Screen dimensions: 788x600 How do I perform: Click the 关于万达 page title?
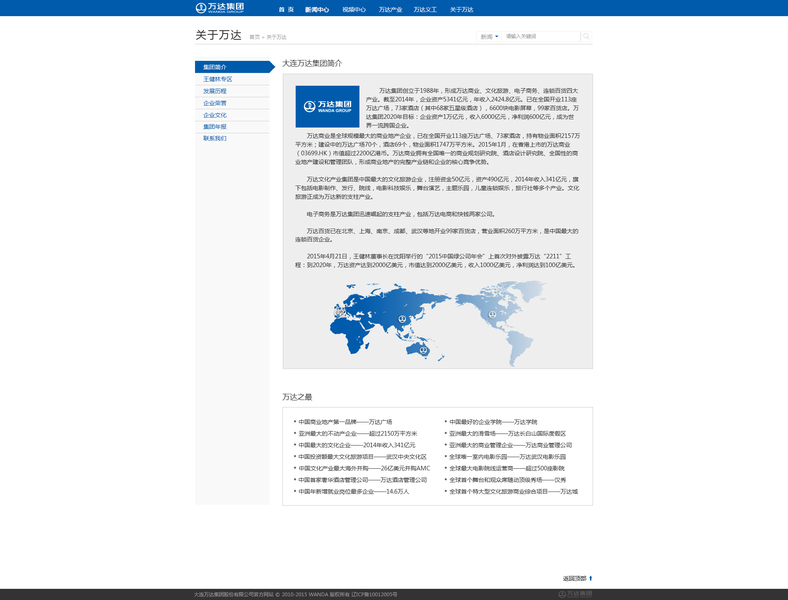tap(219, 35)
